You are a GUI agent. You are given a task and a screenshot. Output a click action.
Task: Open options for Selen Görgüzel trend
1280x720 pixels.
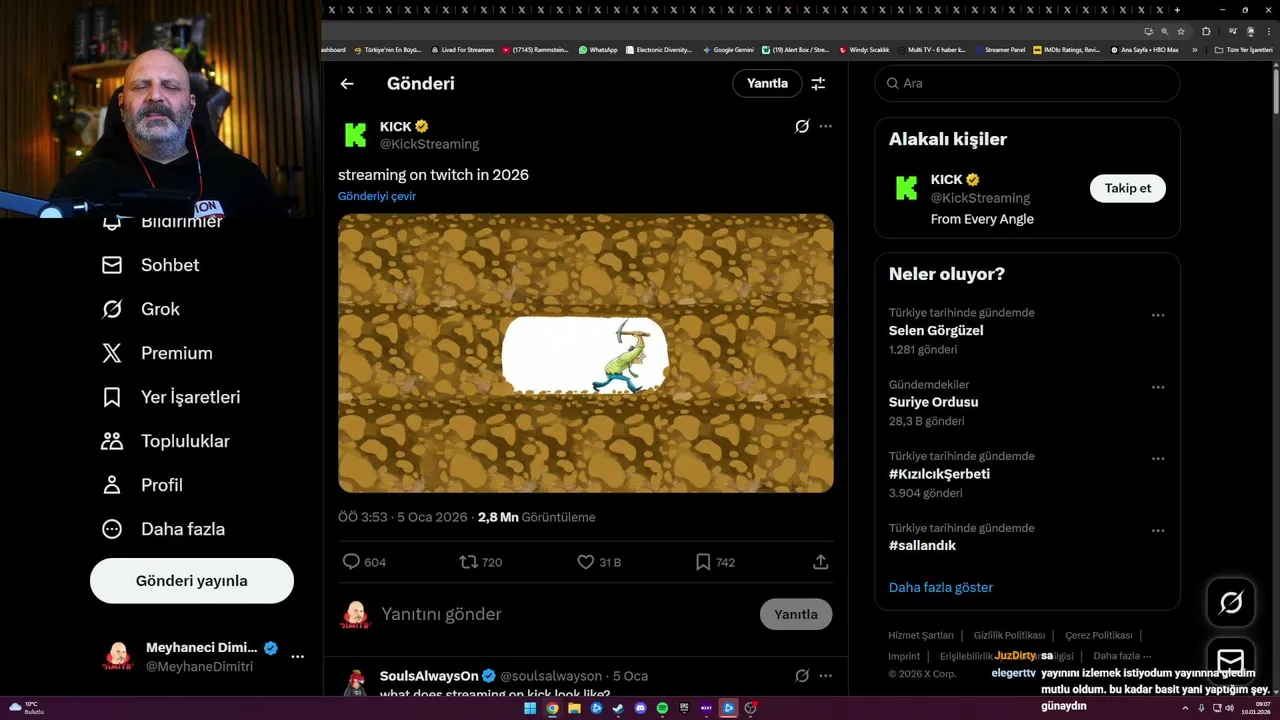[1158, 315]
